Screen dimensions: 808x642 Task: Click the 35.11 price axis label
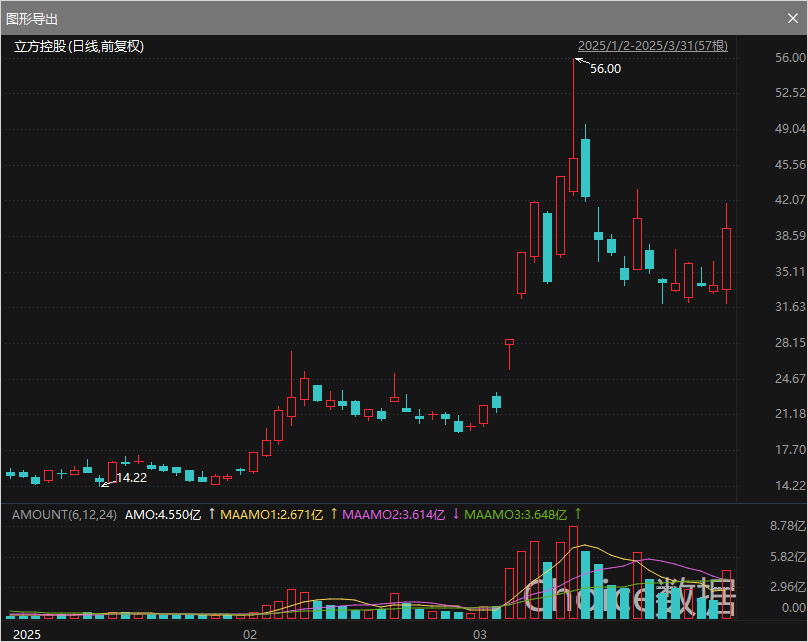(790, 272)
